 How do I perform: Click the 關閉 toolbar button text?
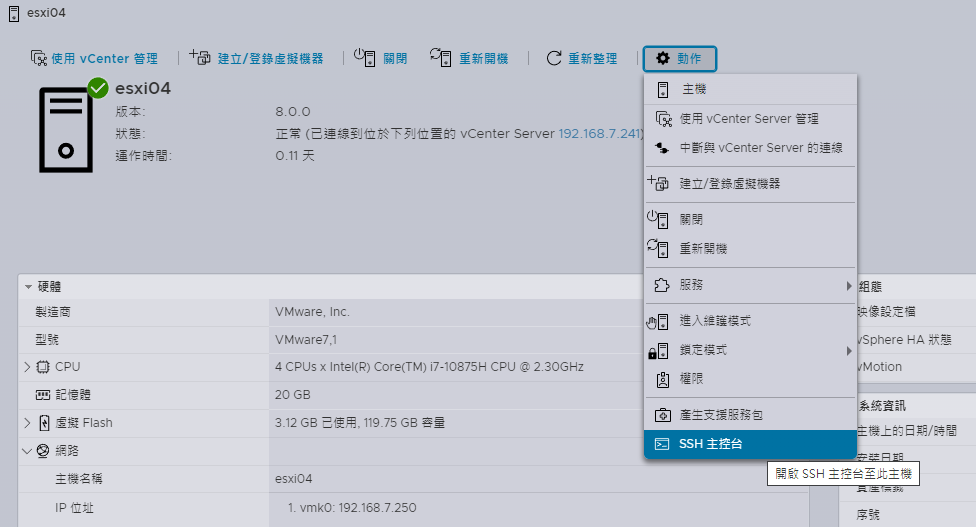[x=395, y=58]
